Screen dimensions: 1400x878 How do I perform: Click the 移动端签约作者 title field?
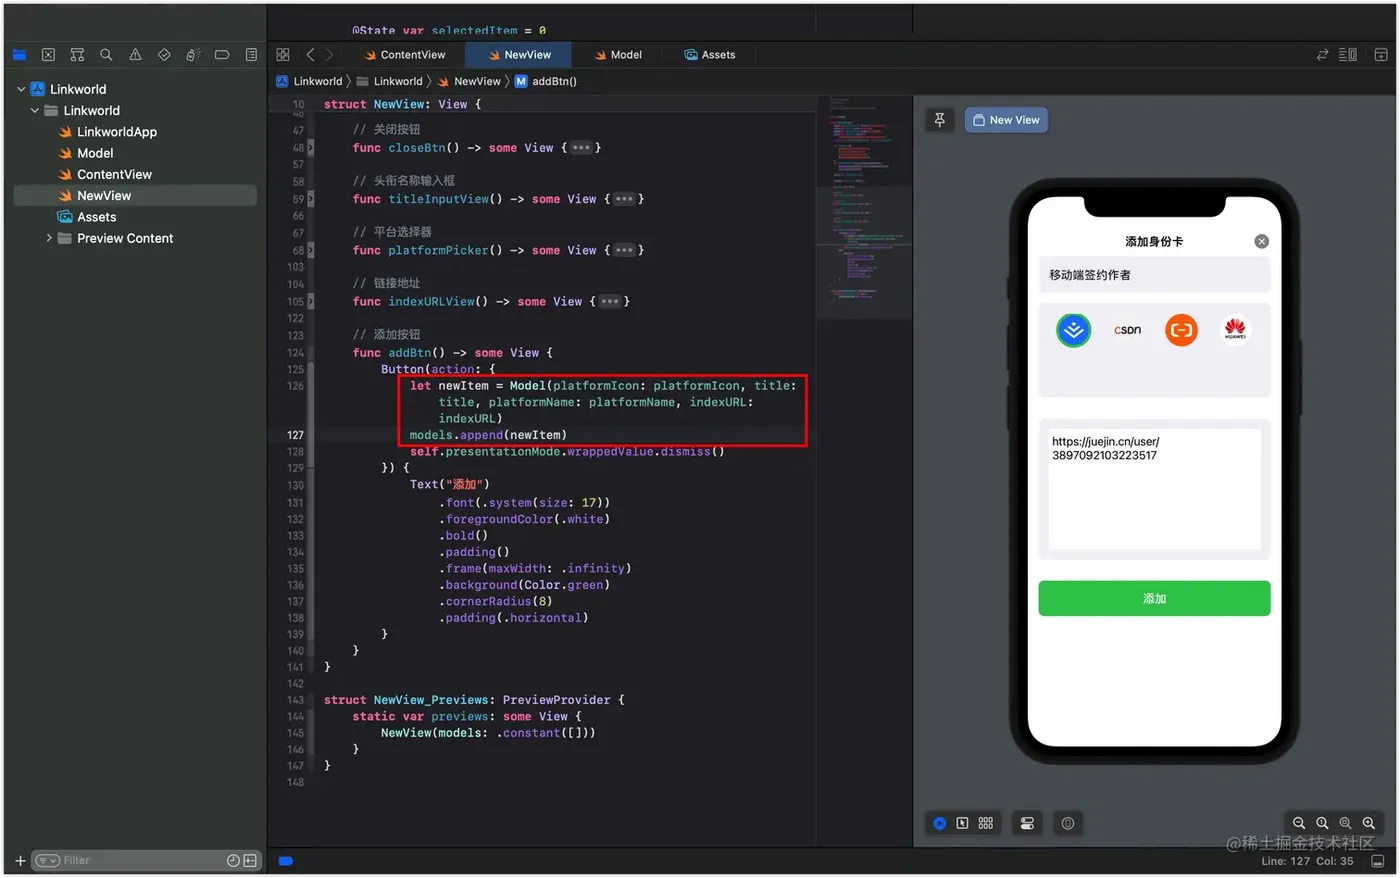1154,275
